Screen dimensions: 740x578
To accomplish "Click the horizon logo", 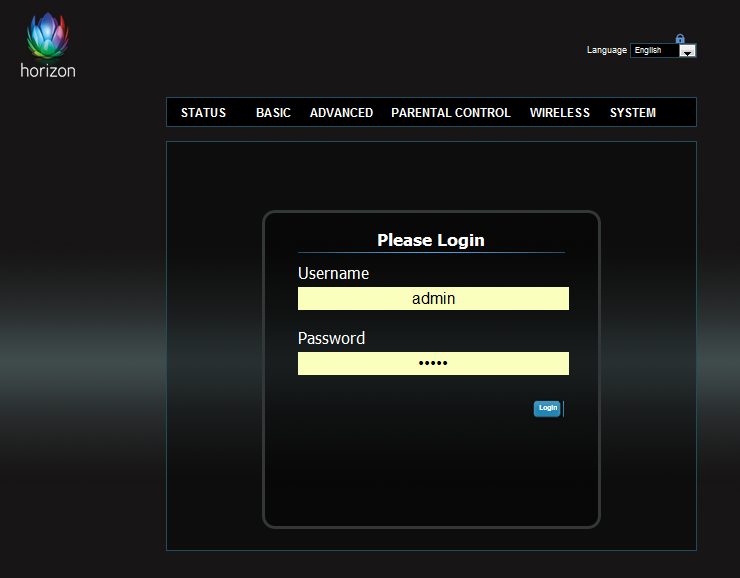I will coord(48,45).
